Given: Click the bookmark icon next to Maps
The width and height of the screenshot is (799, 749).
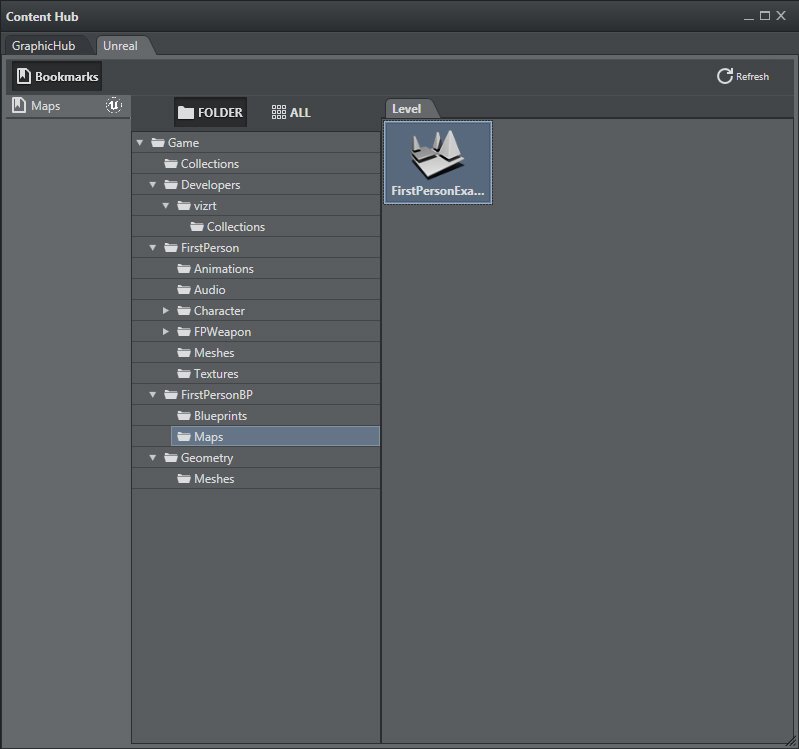Looking at the screenshot, I should 19,105.
